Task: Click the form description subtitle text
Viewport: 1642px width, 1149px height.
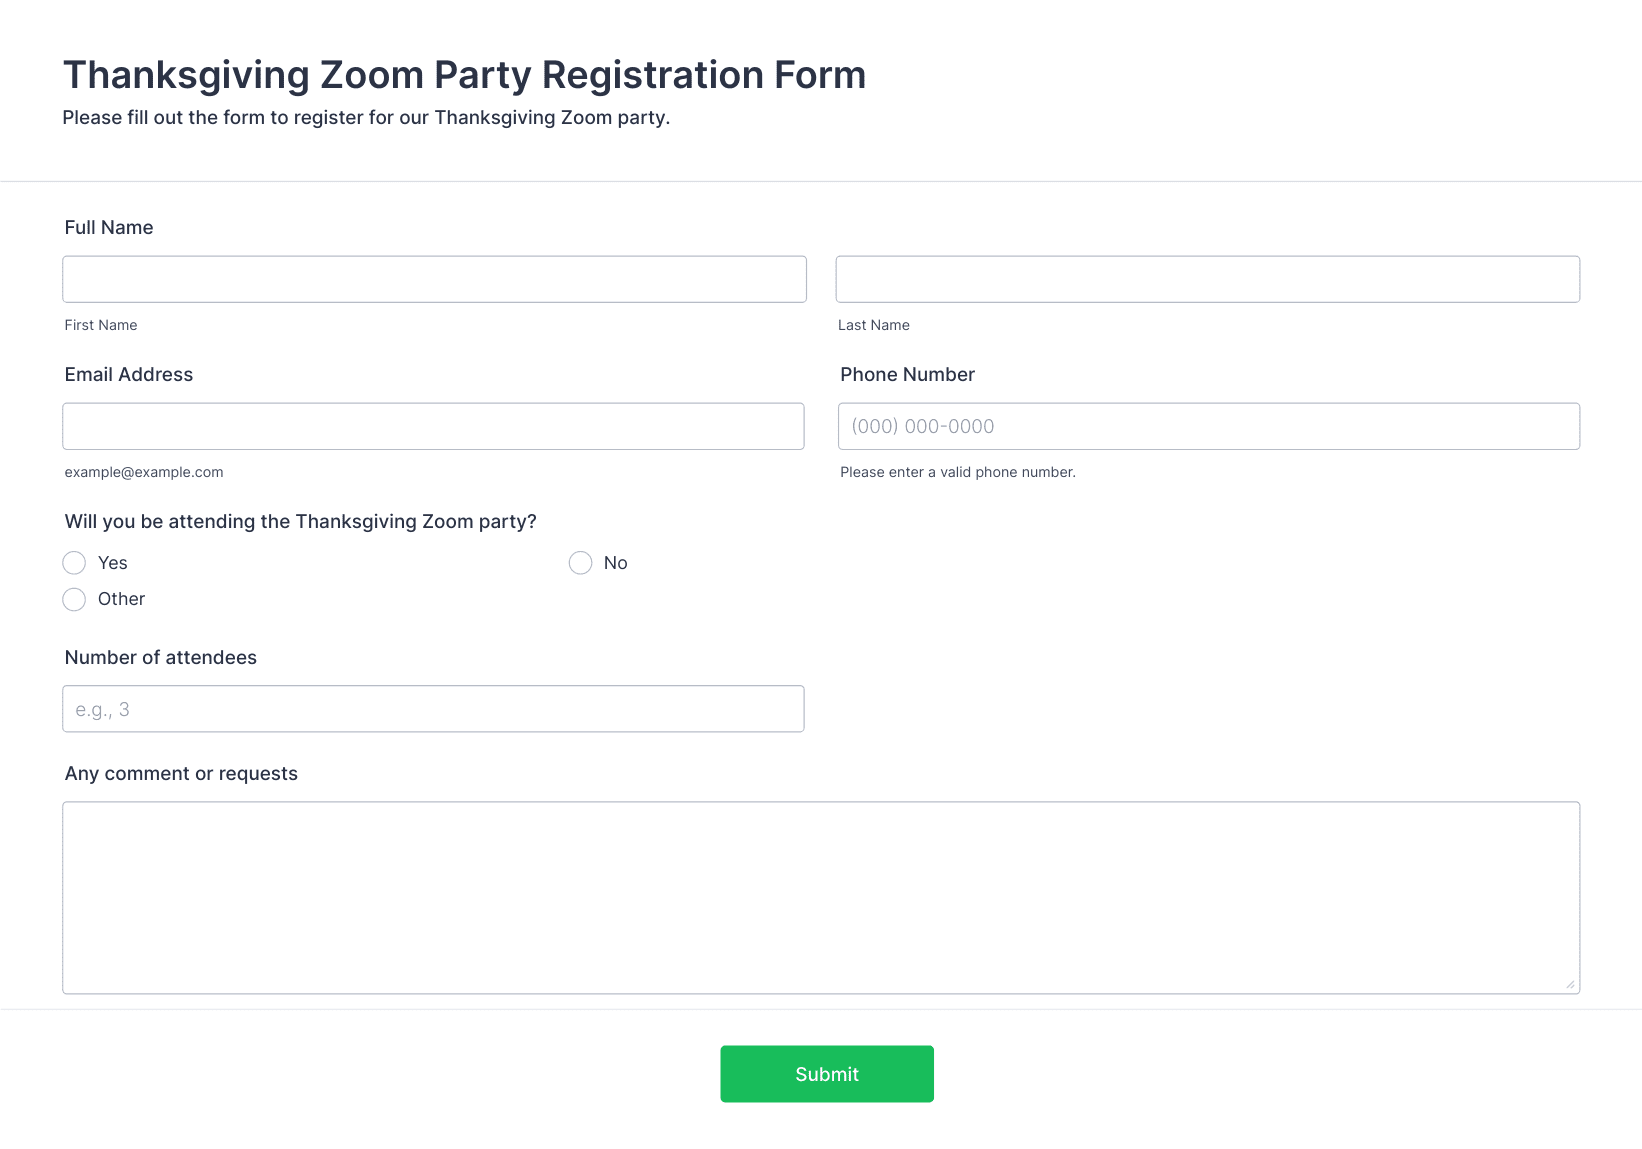Action: (x=366, y=117)
